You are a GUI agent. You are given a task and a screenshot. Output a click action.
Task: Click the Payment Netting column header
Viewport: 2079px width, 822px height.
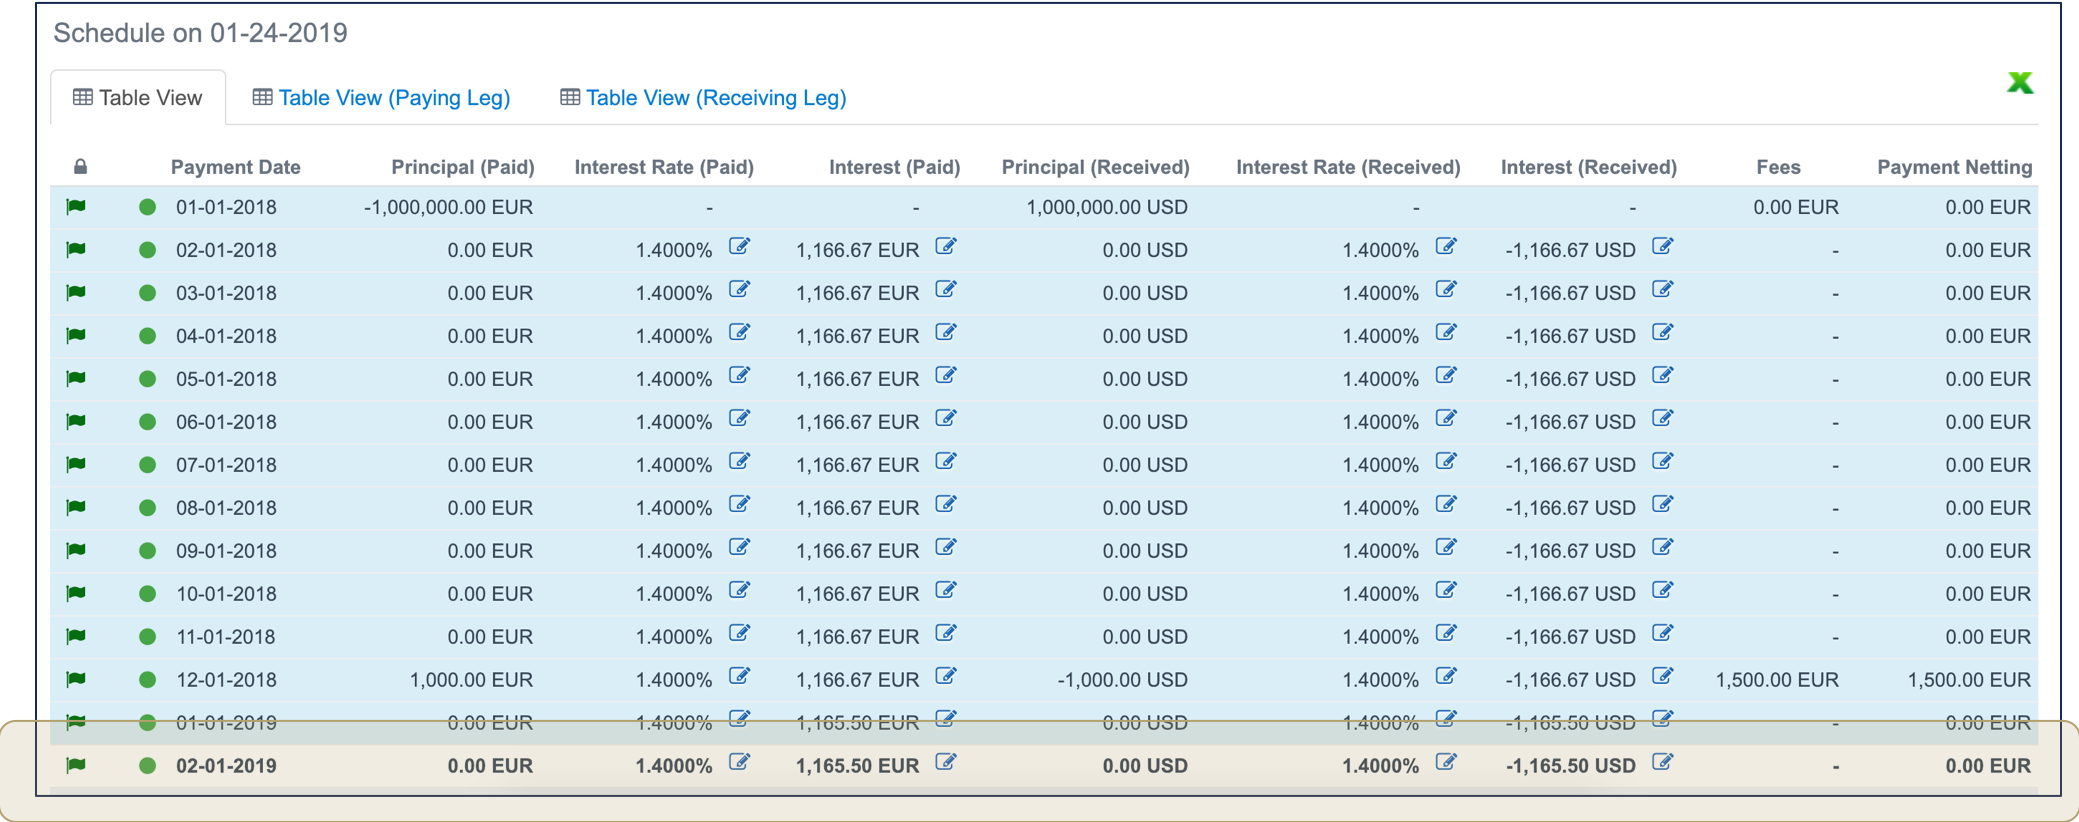coord(1954,167)
